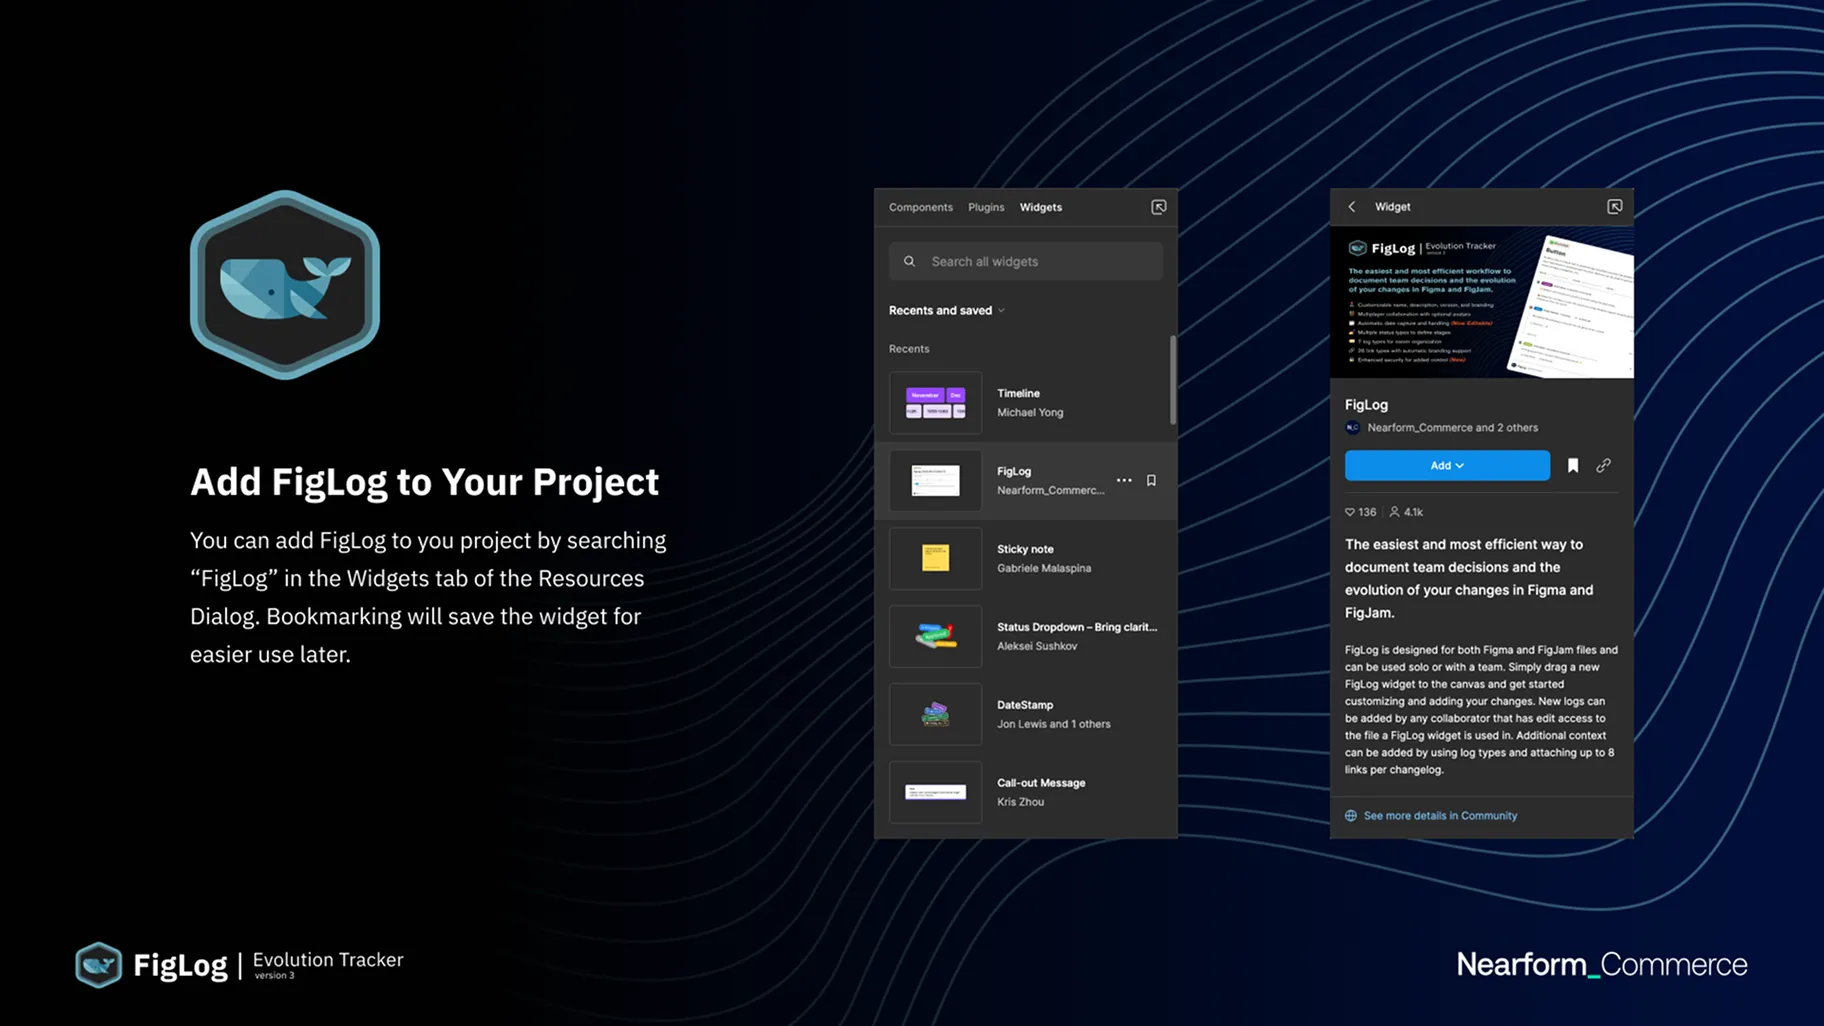Select the Widgets tab

pyautogui.click(x=1040, y=208)
